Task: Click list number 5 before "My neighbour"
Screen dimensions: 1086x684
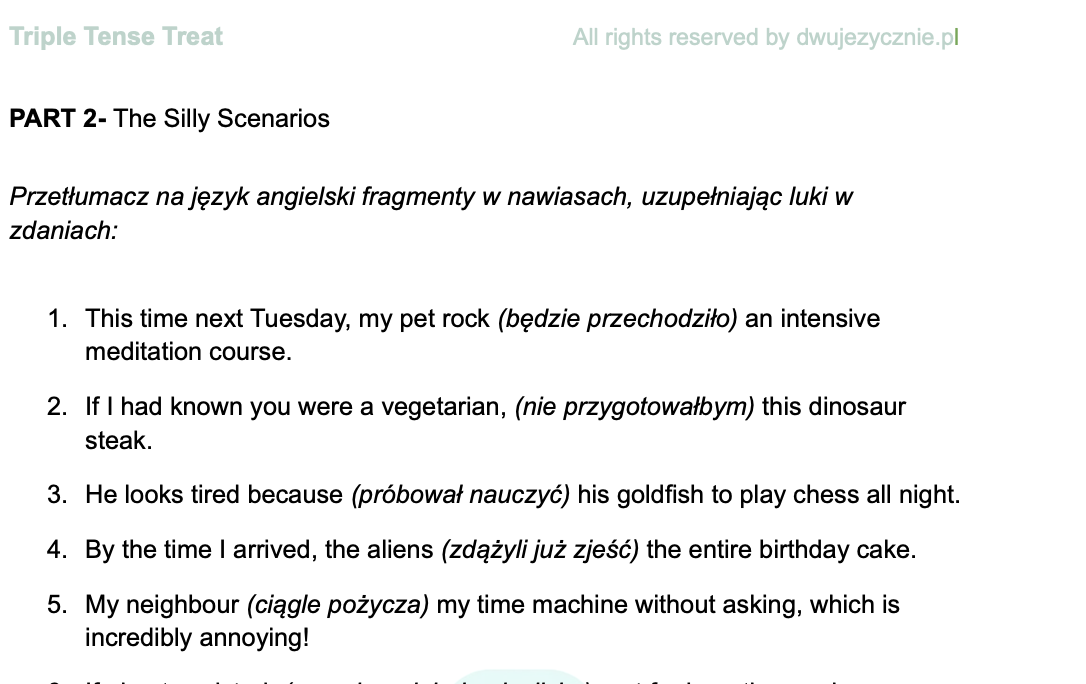Action: point(58,605)
